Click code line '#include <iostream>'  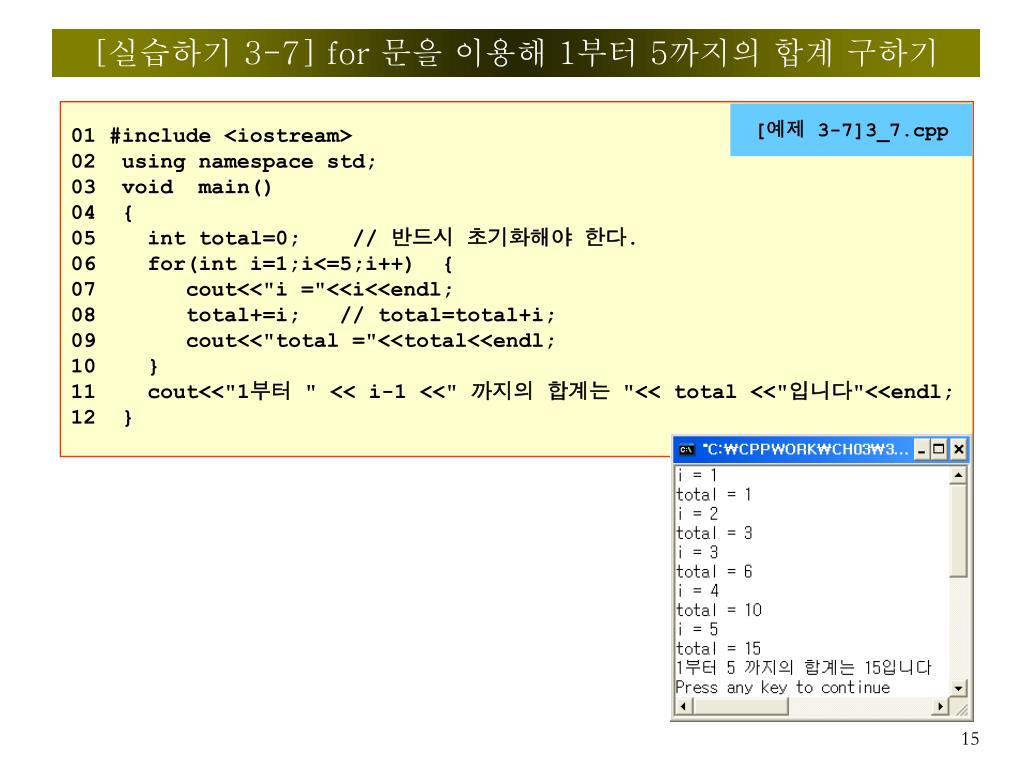231,136
